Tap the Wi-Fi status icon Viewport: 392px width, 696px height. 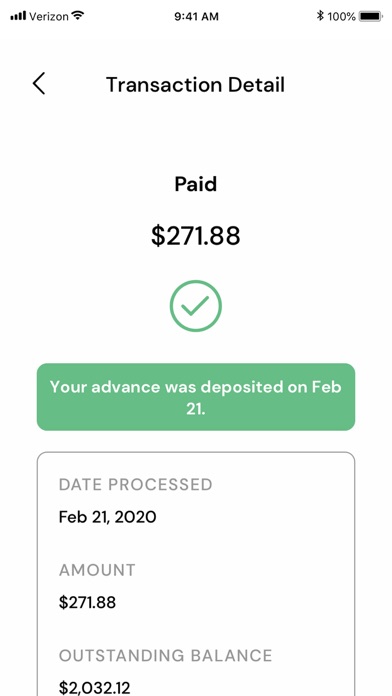click(78, 16)
